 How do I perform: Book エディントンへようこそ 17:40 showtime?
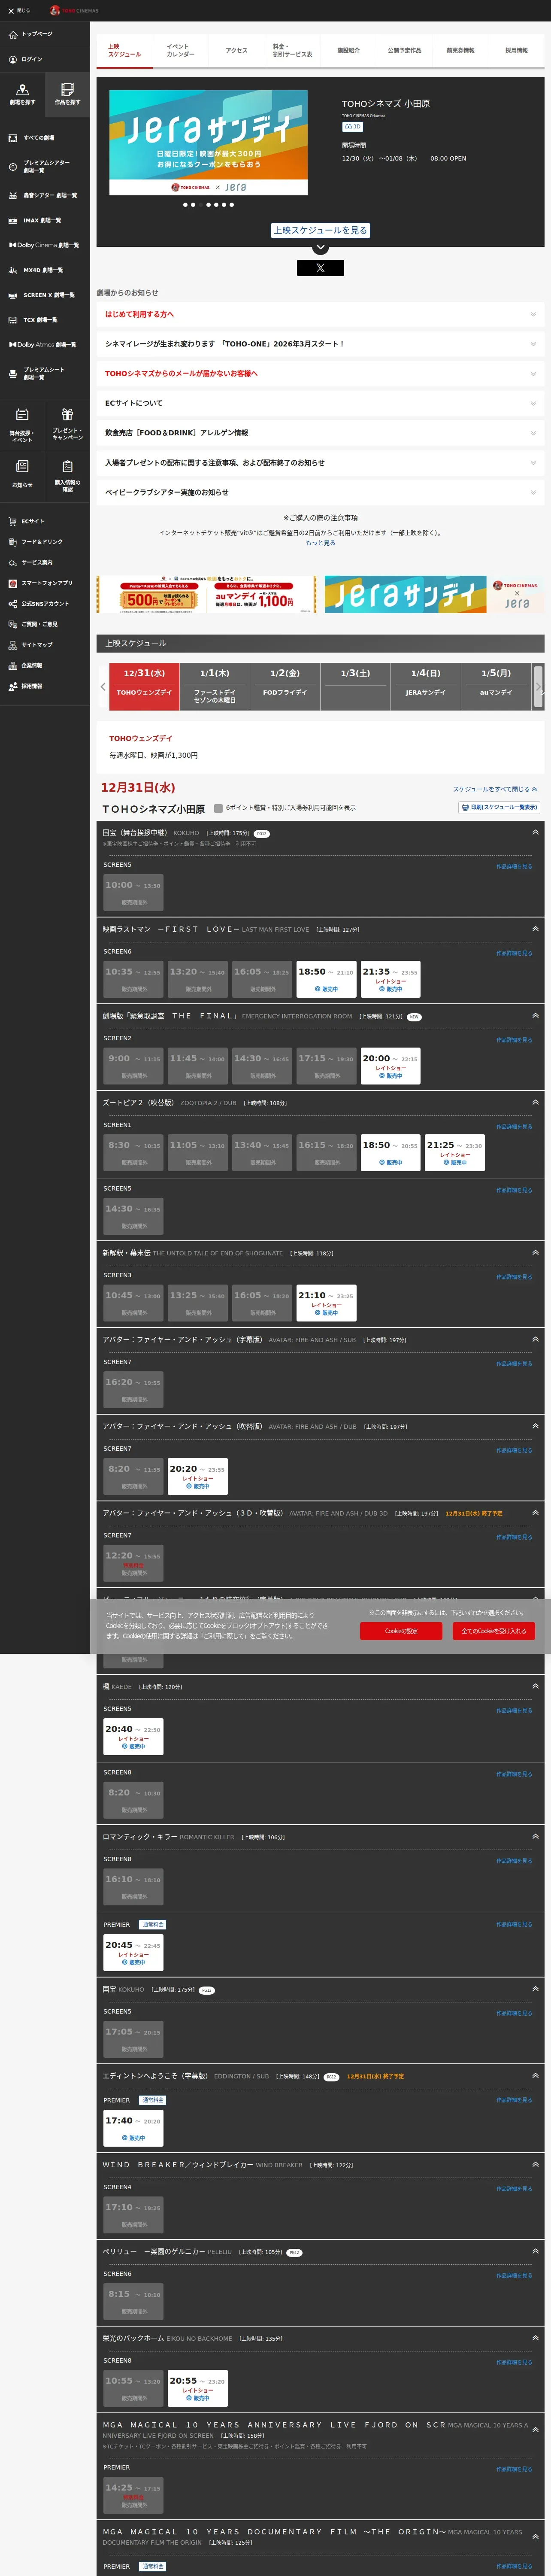tap(133, 2128)
